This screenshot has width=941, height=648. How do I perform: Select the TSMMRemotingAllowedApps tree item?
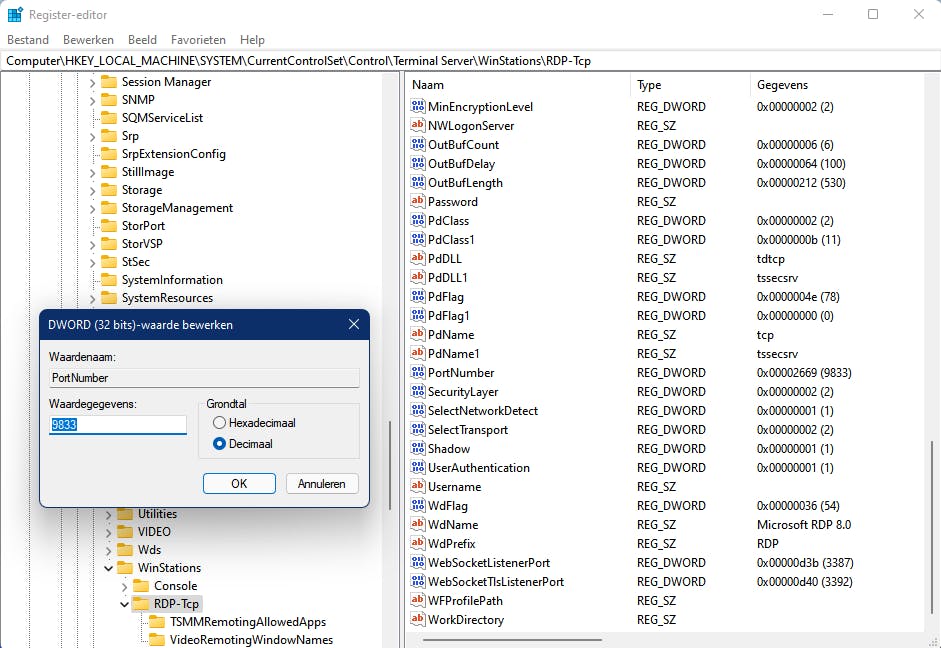(248, 622)
